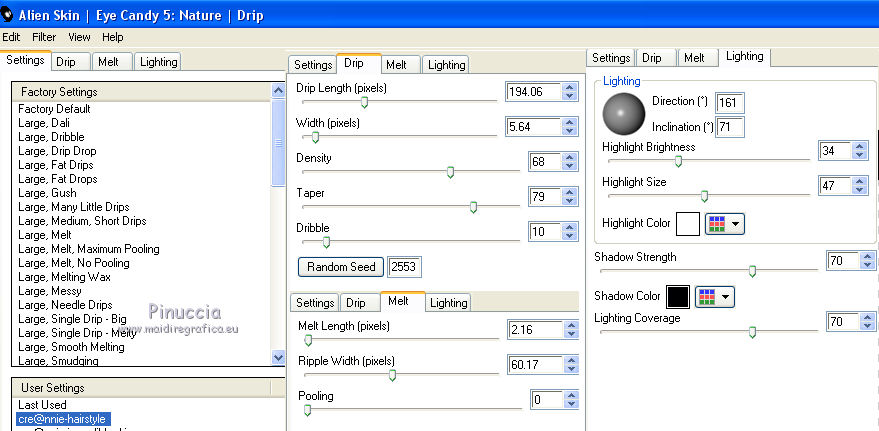Image resolution: width=879 pixels, height=431 pixels.
Task: Select Settings tab above Drip Length
Action: tap(313, 64)
